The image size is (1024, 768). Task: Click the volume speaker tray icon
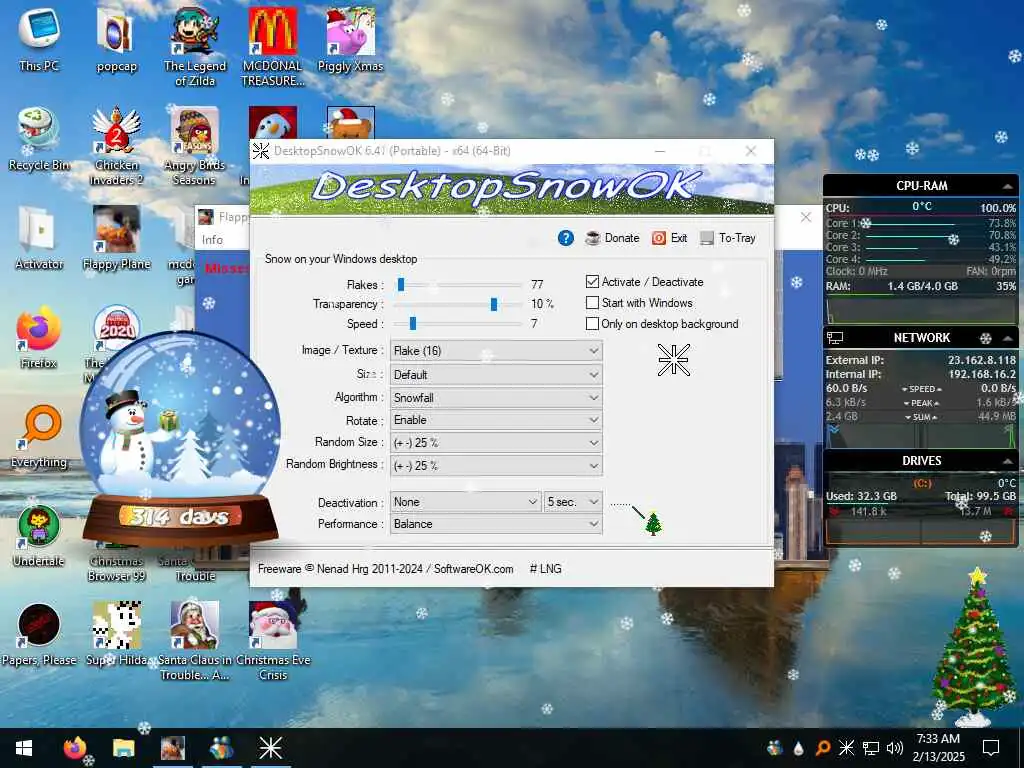[x=895, y=748]
